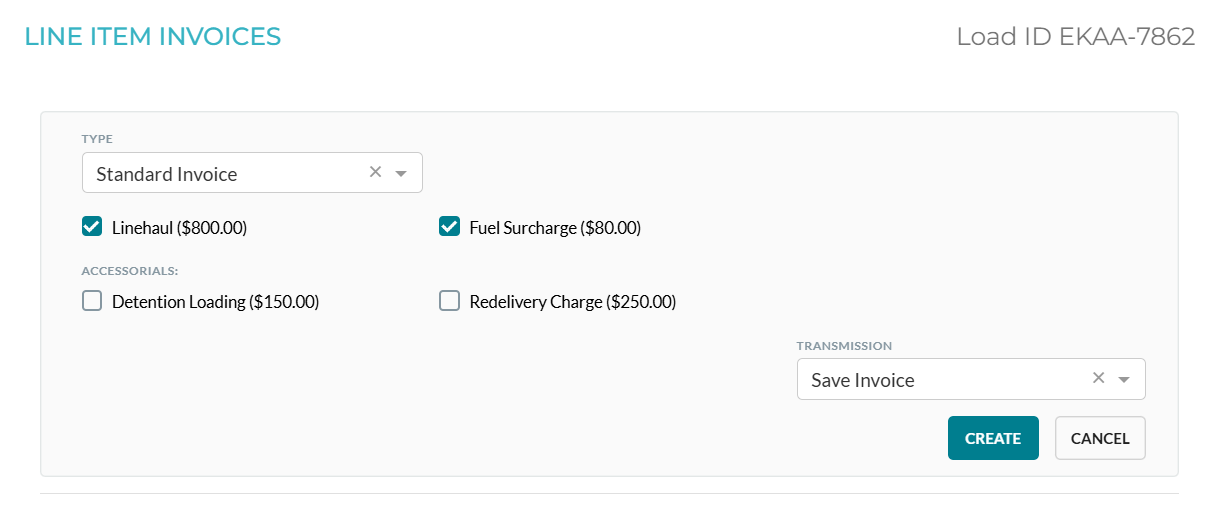Uncheck the Fuel Surcharge ($80.00) checkbox
Viewport: 1226px width, 505px height.
[449, 227]
